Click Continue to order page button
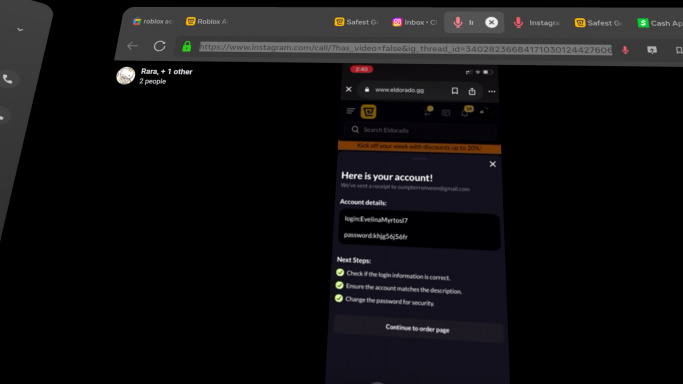683x384 pixels. [418, 328]
